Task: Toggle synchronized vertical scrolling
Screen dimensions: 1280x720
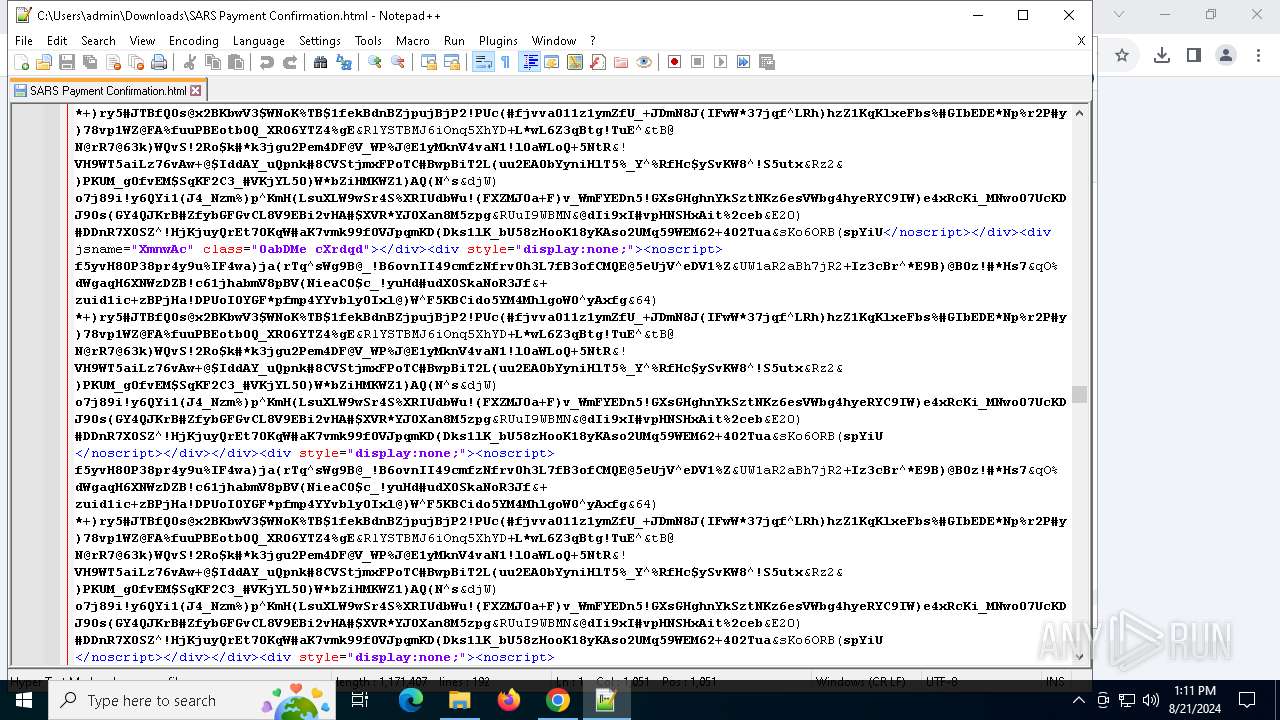Action: 429,62
